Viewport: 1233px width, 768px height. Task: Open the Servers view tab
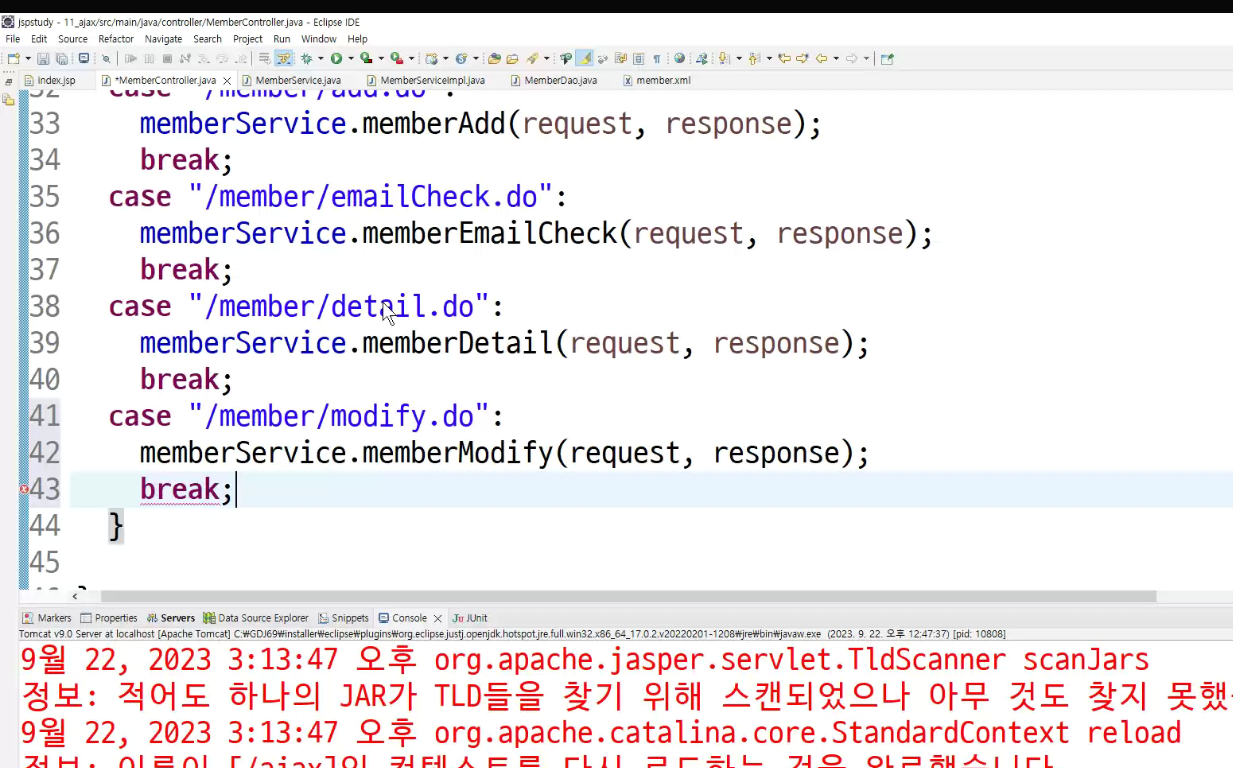point(171,618)
